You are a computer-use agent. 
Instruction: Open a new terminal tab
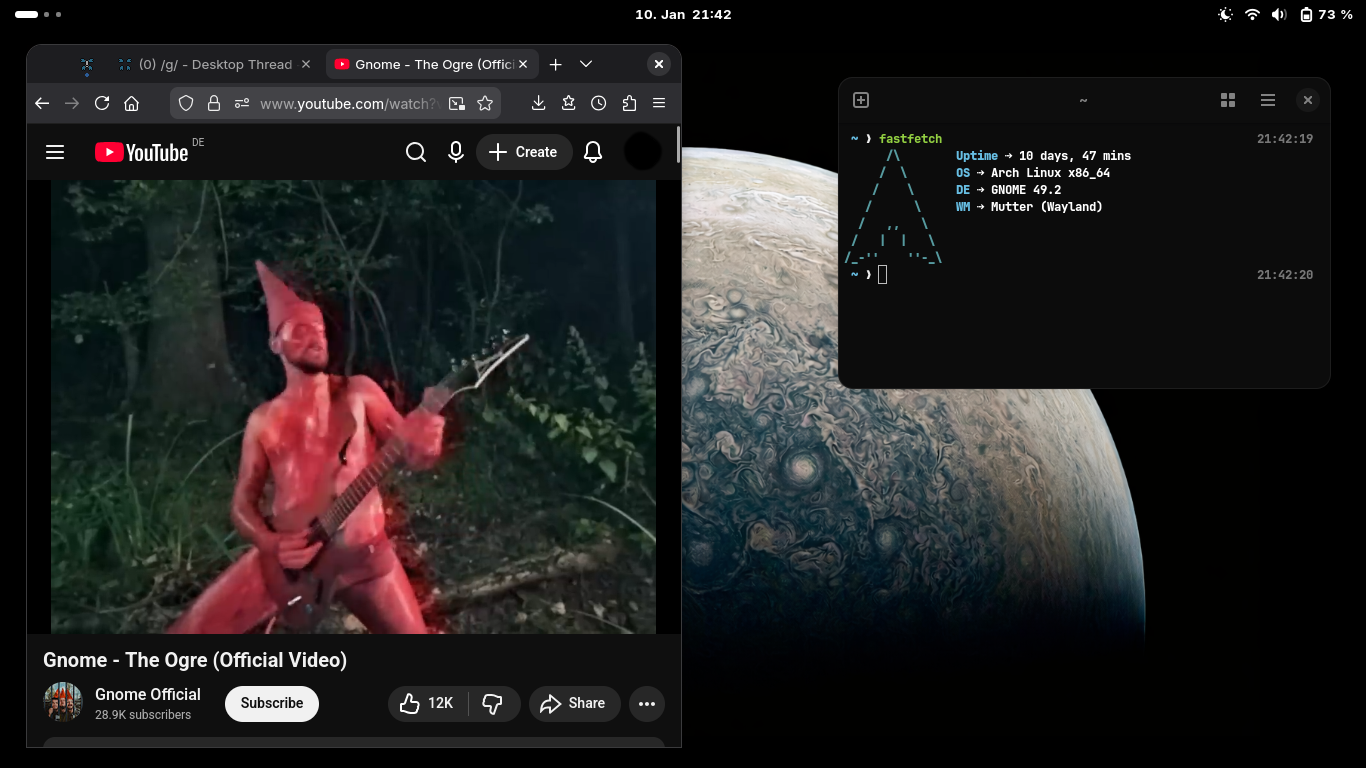tap(860, 100)
